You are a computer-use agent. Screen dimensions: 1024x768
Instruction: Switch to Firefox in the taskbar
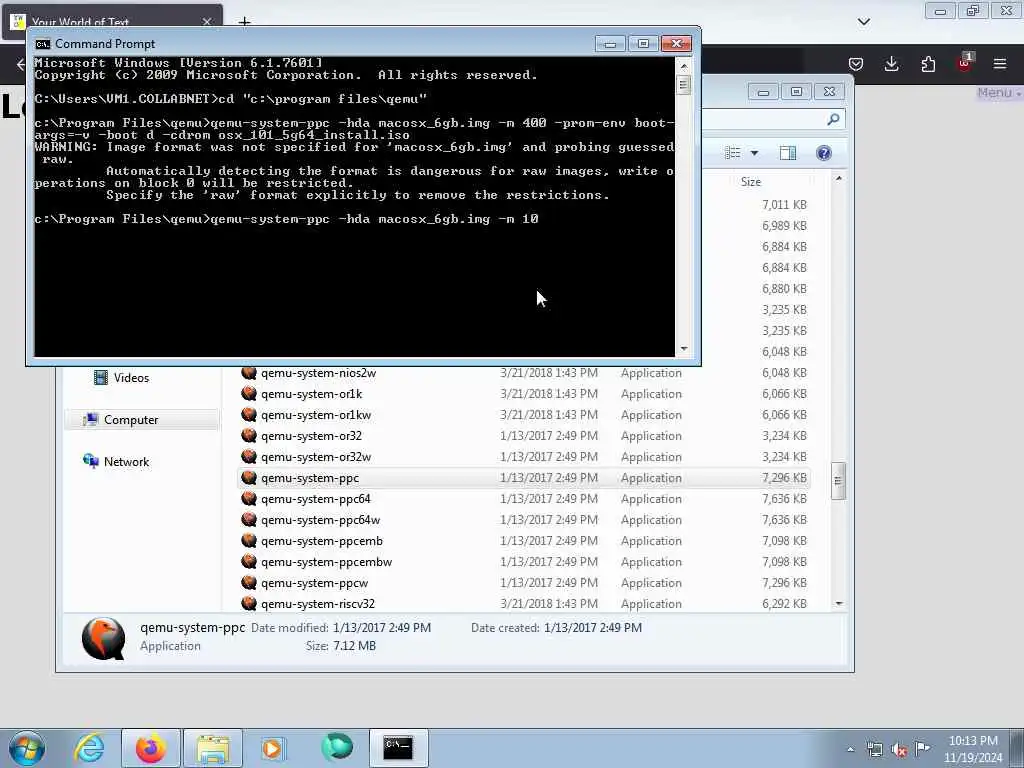[150, 748]
